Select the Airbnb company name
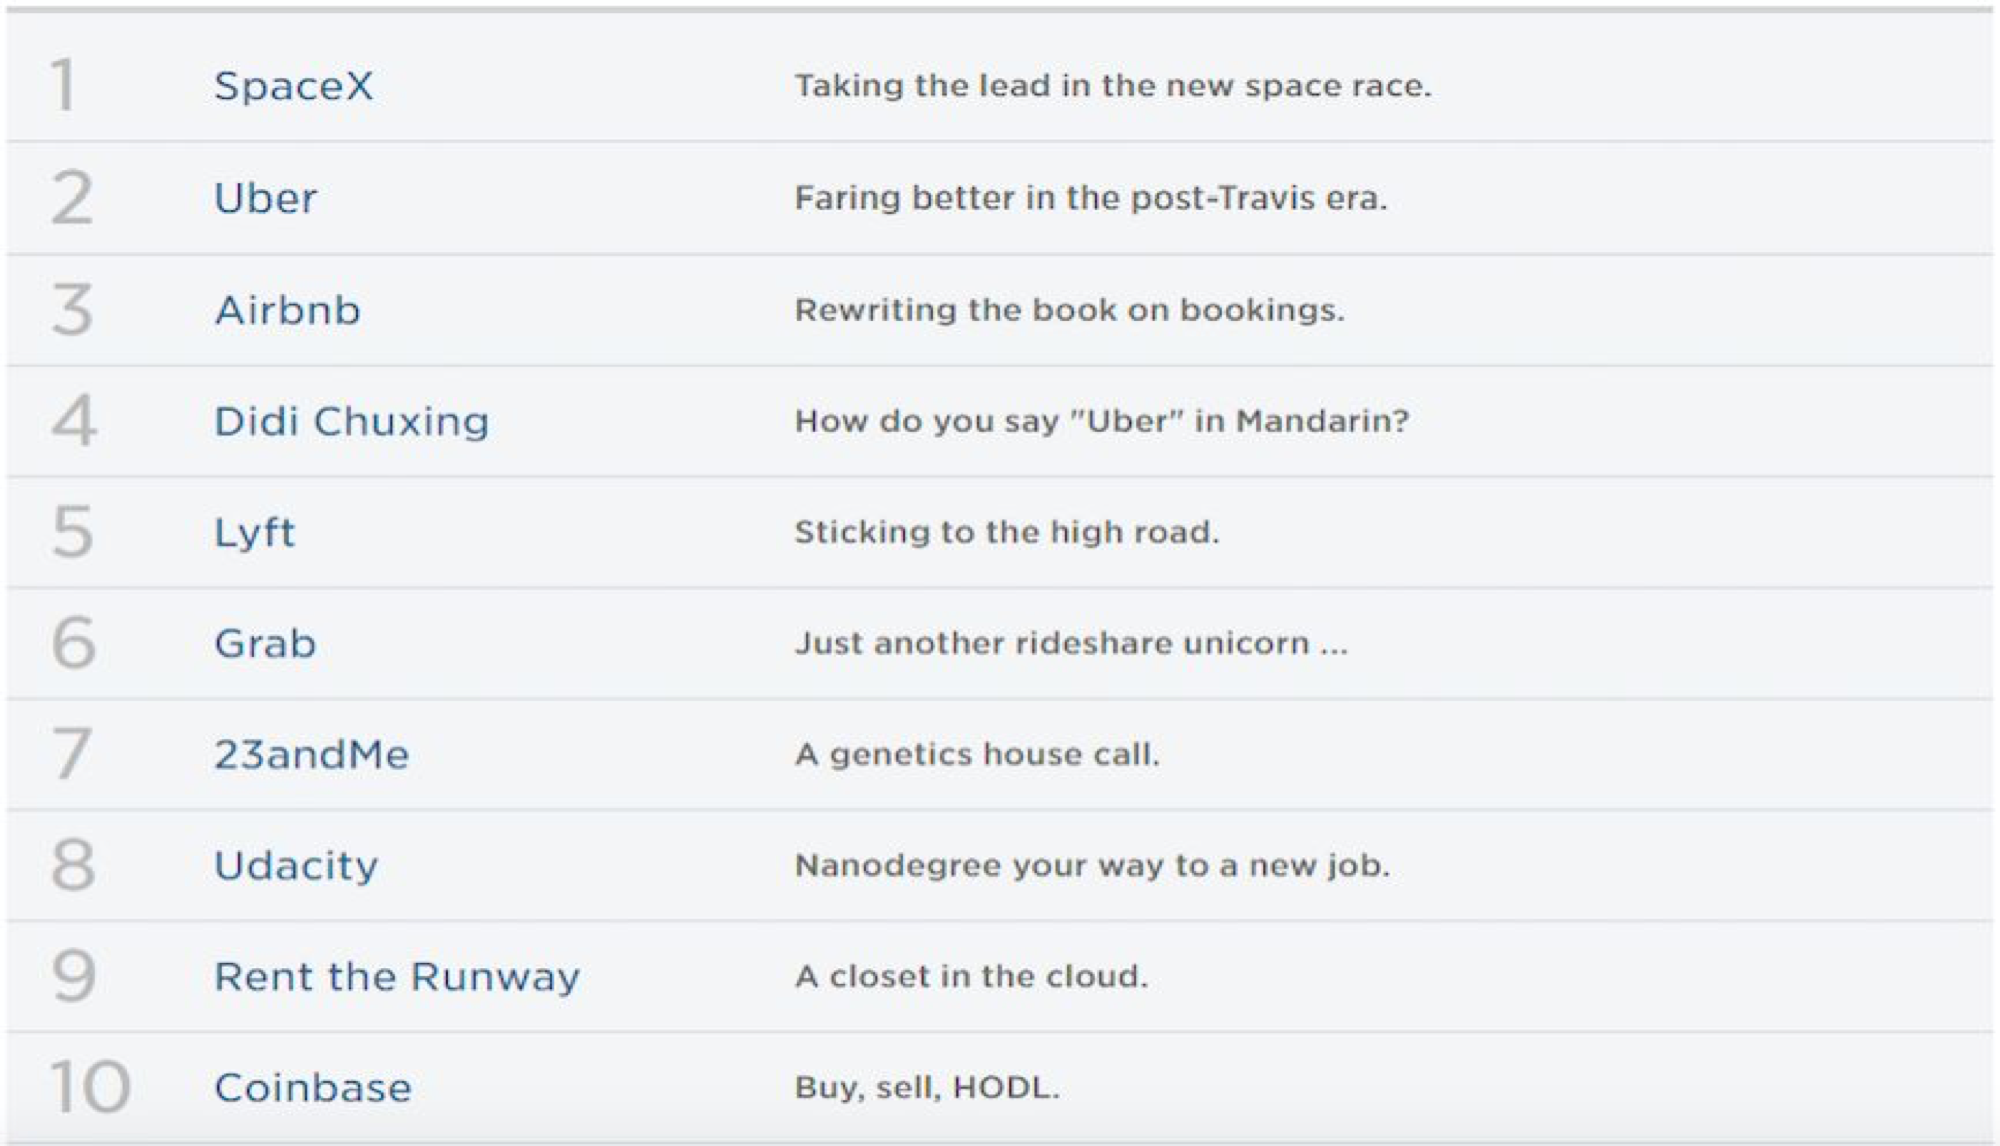The height and width of the screenshot is (1146, 2000). click(x=288, y=310)
